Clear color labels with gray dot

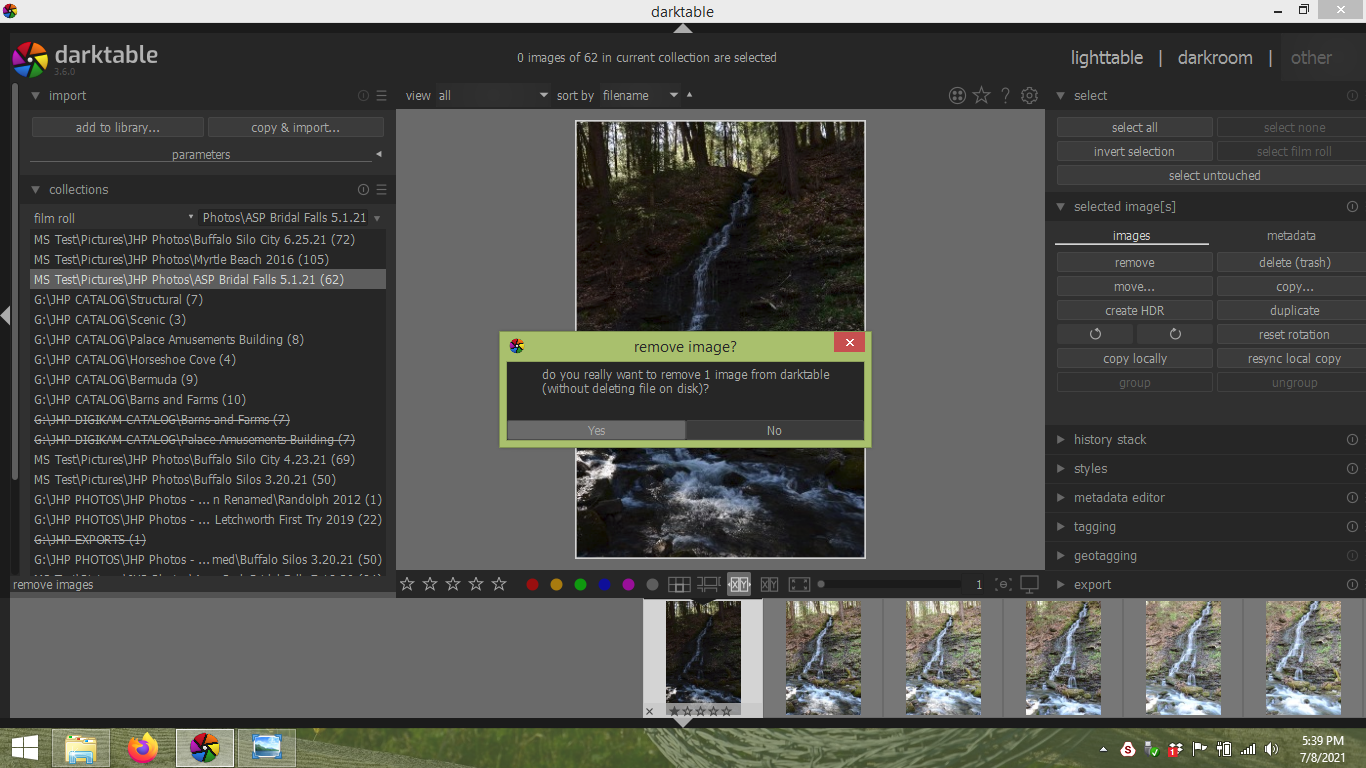coord(652,585)
